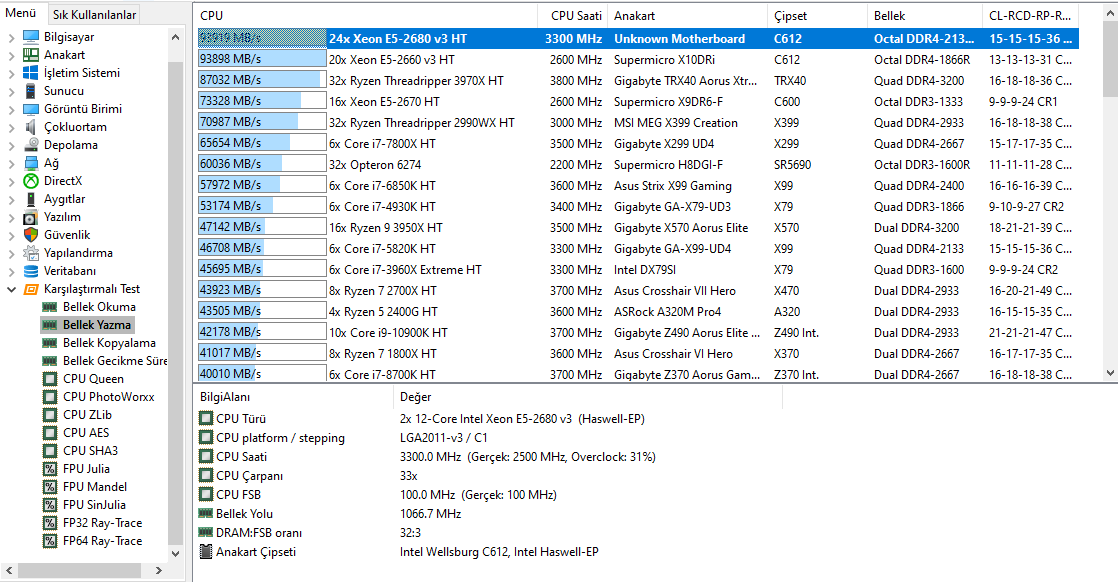Open the FP64 Ray-Trace benchmark
Image resolution: width=1118 pixels, height=582 pixels.
(102, 541)
